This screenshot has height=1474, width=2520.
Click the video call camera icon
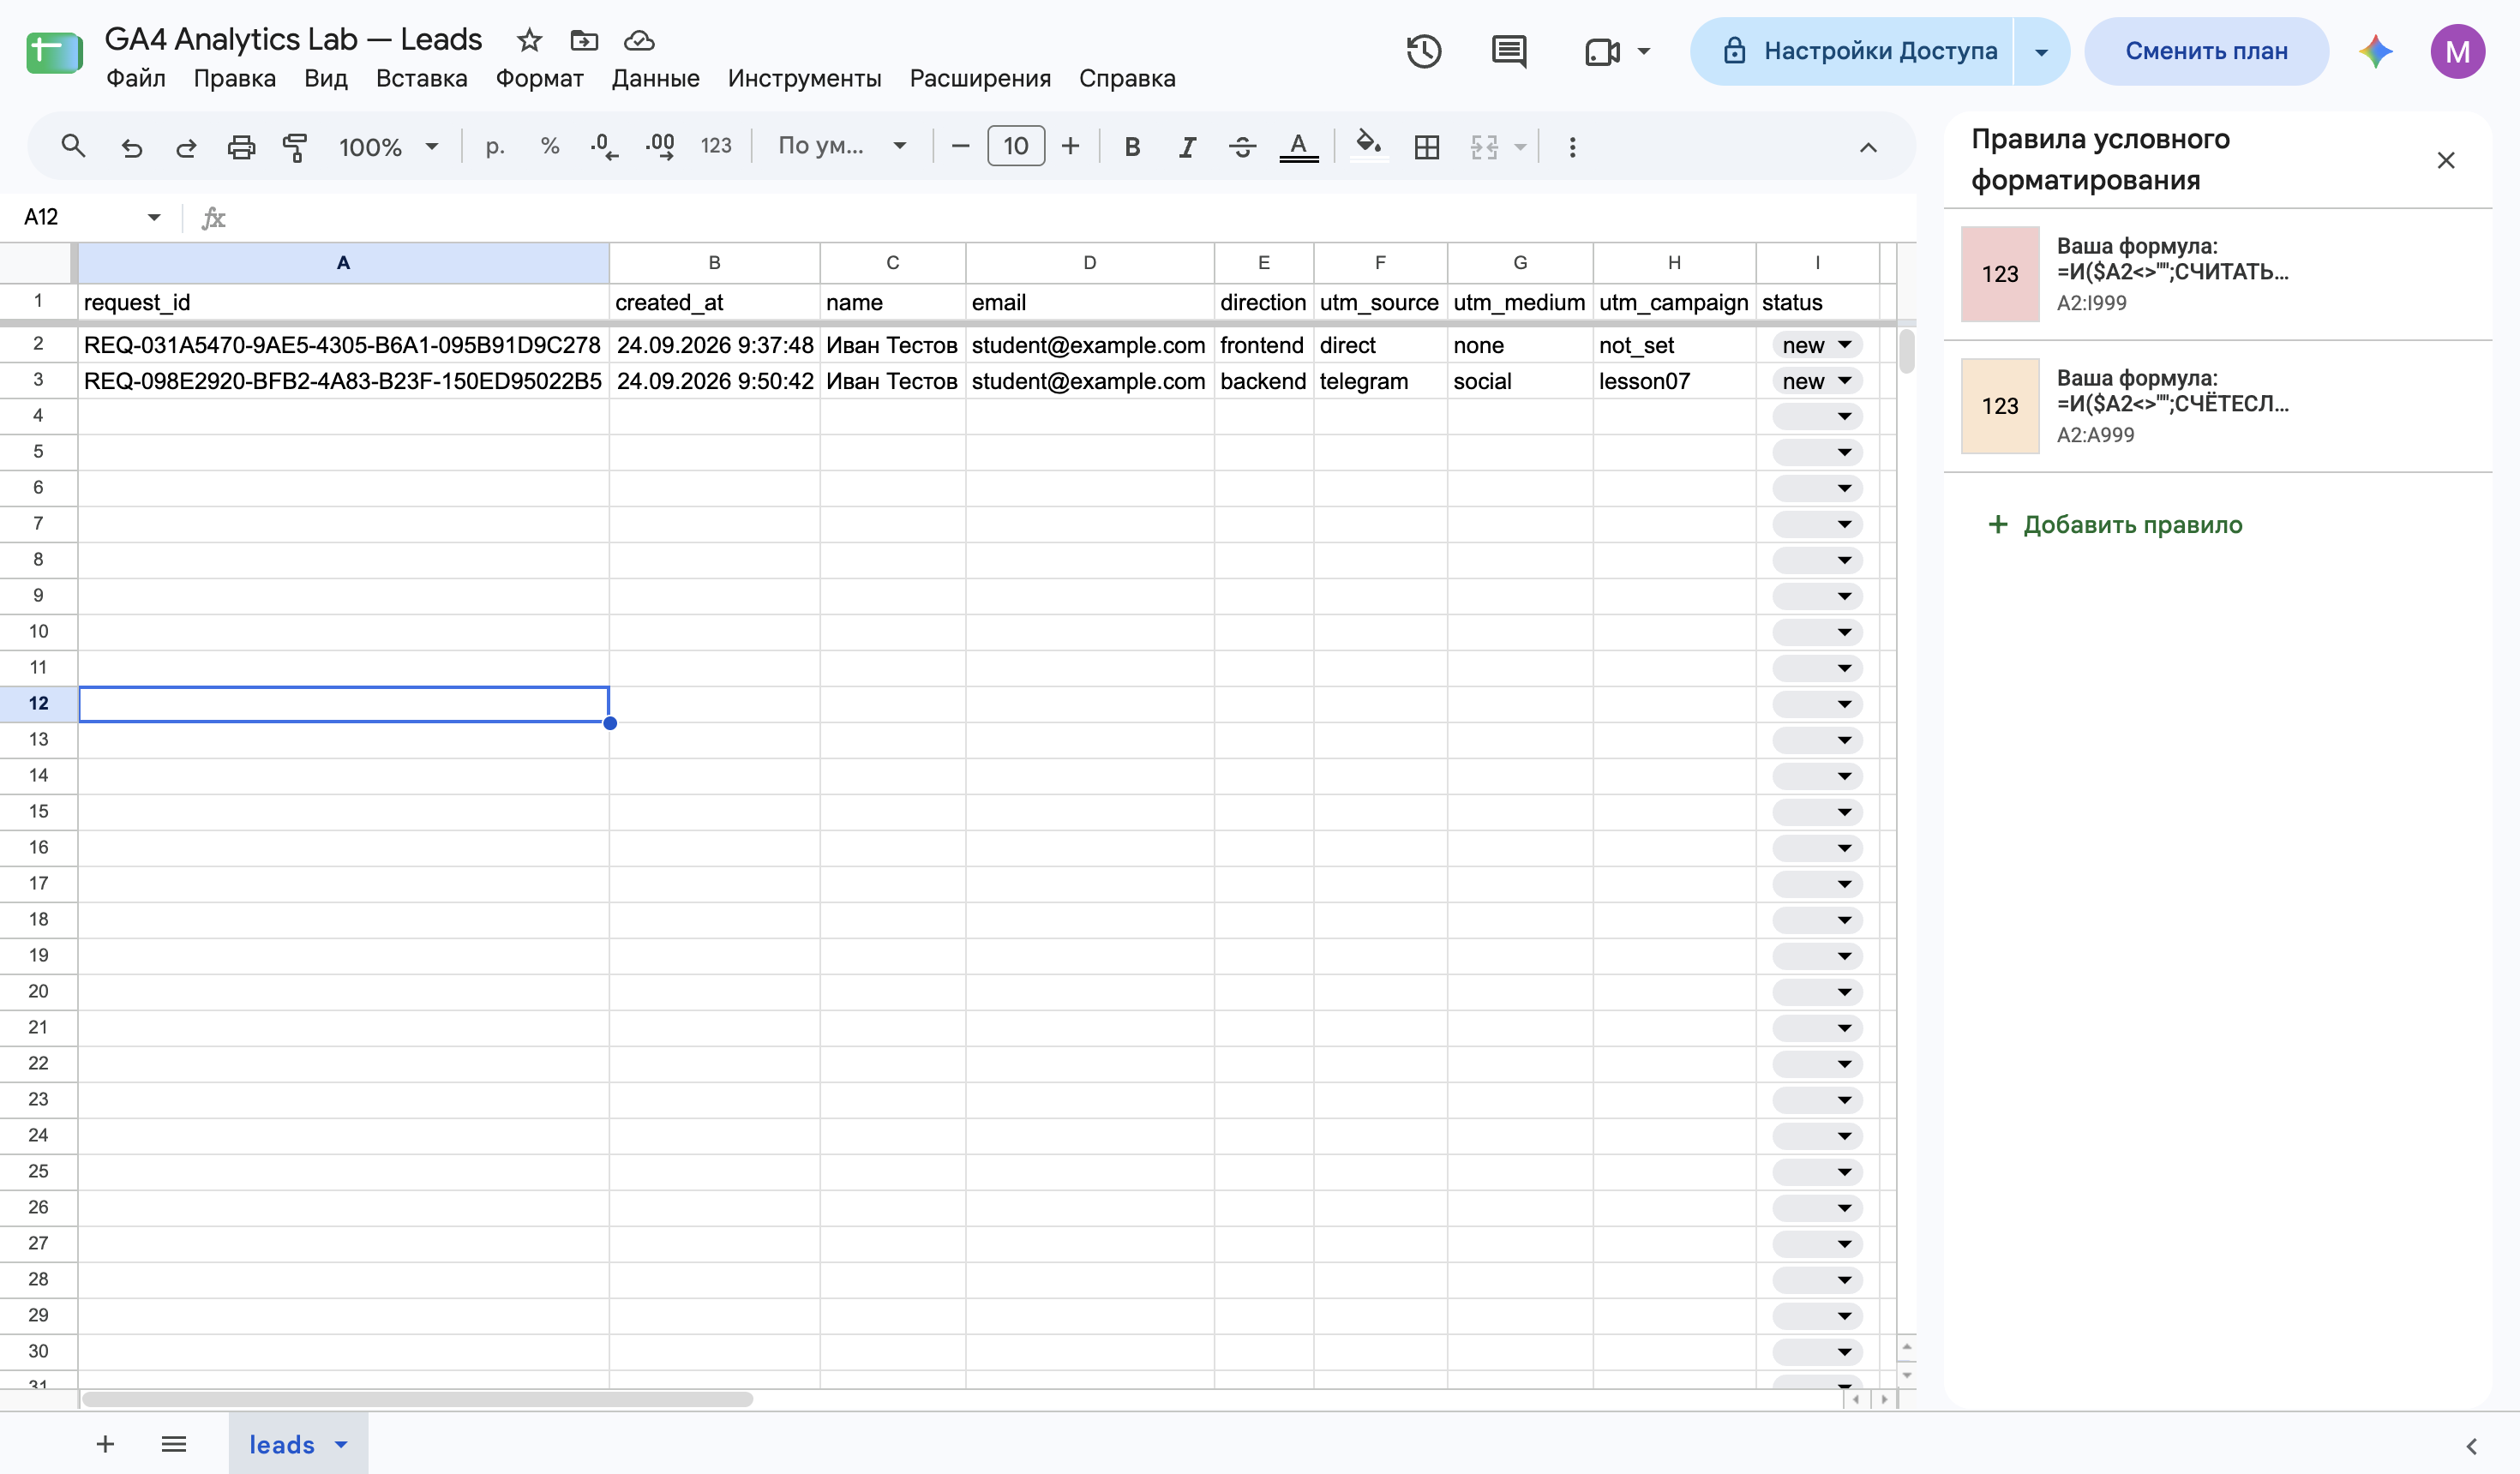[x=1602, y=51]
